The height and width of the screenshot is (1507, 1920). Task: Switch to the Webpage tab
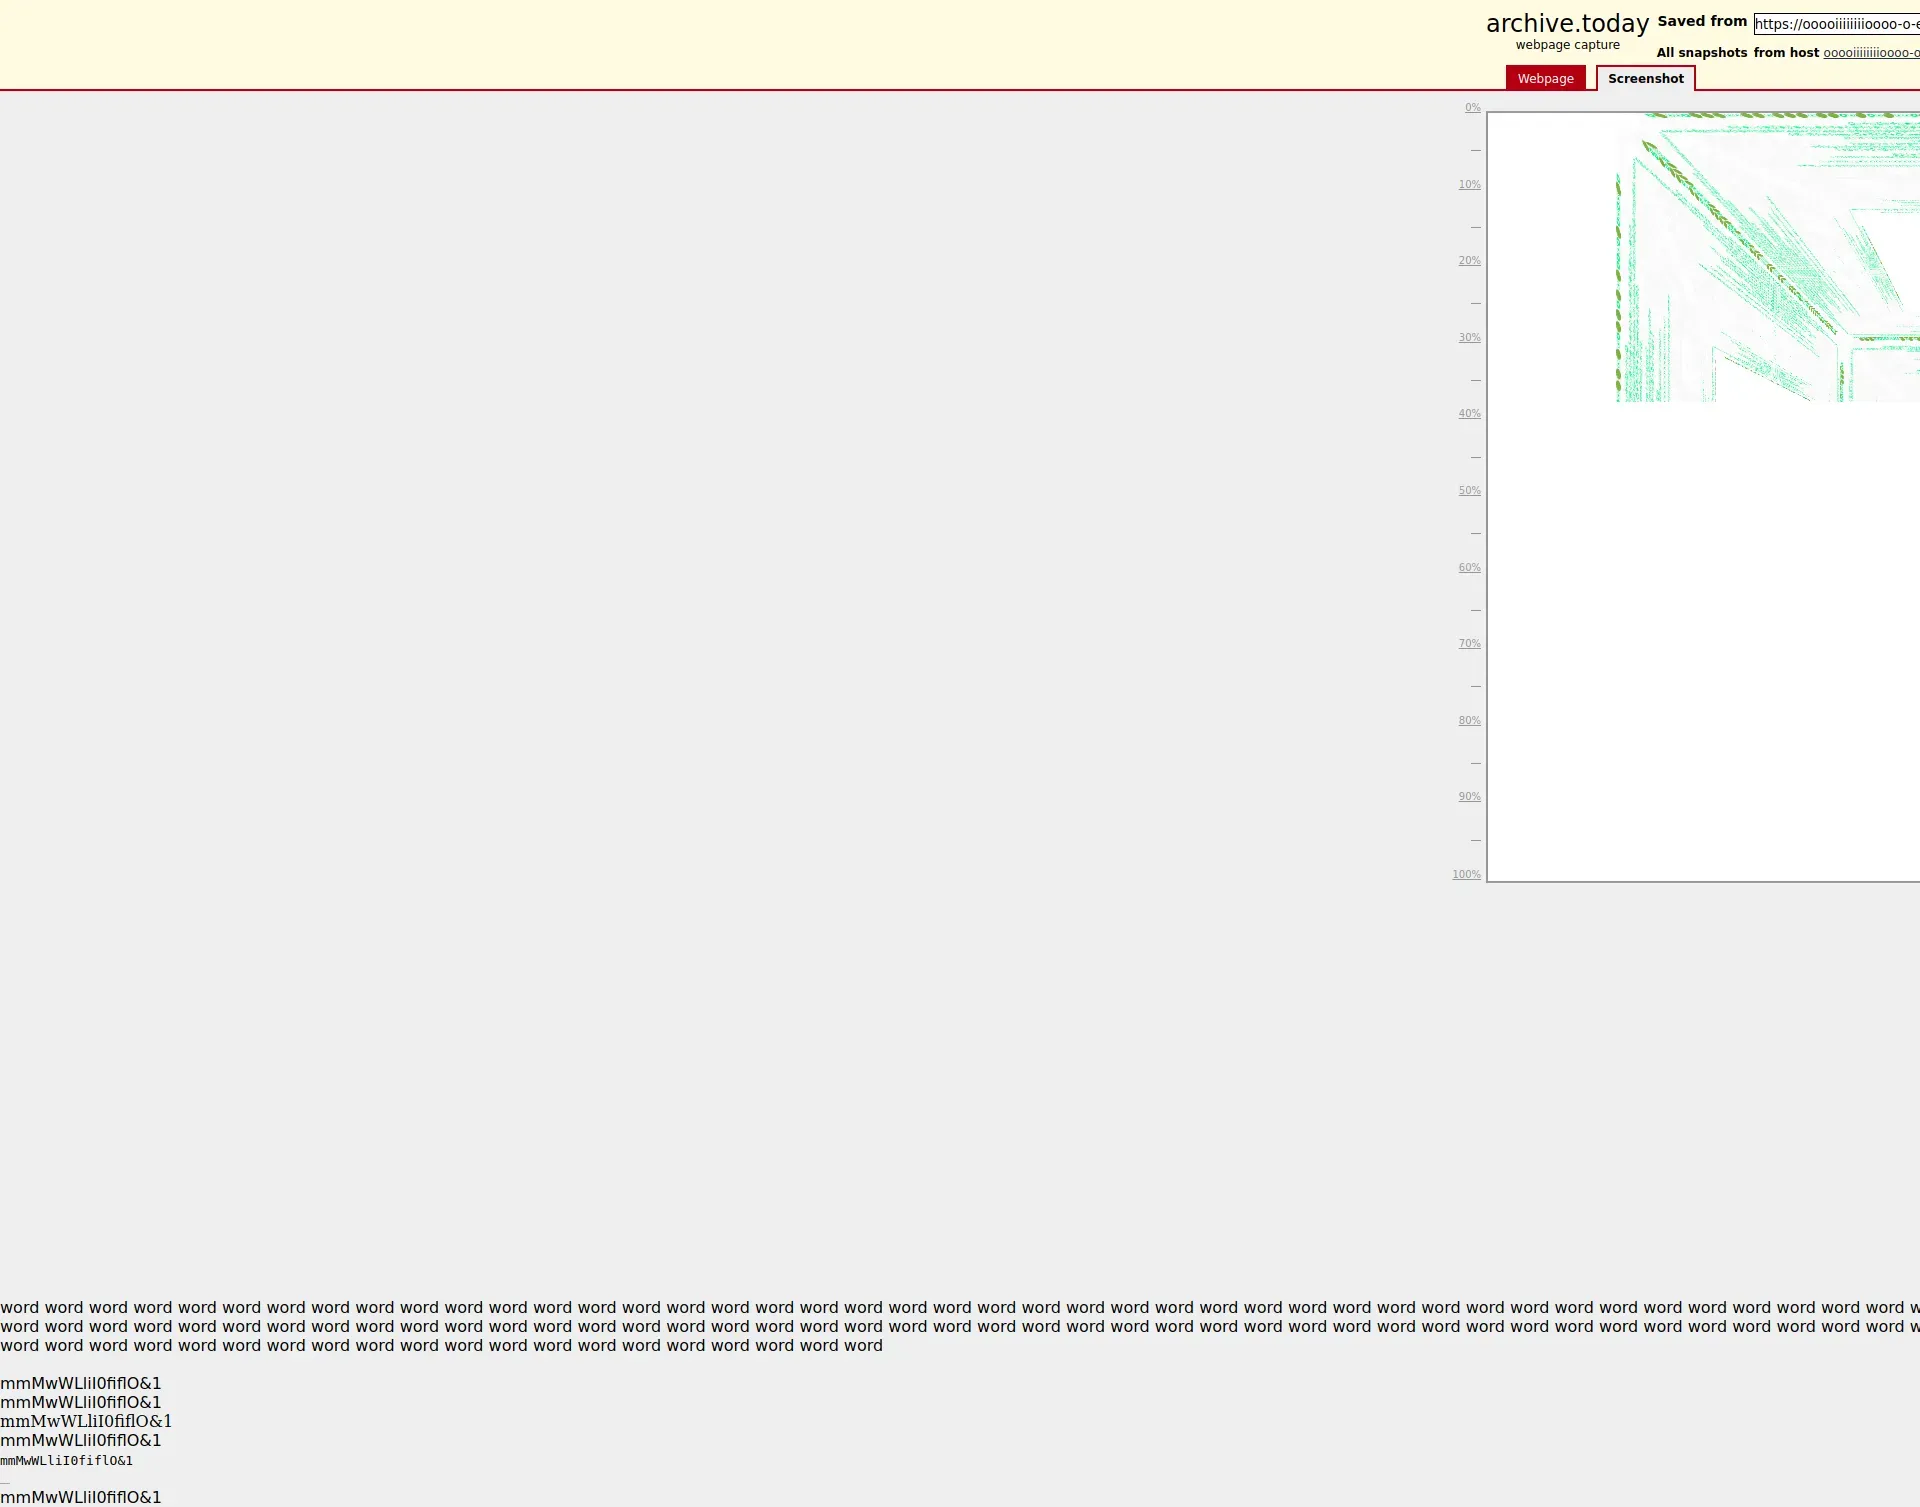click(1545, 79)
